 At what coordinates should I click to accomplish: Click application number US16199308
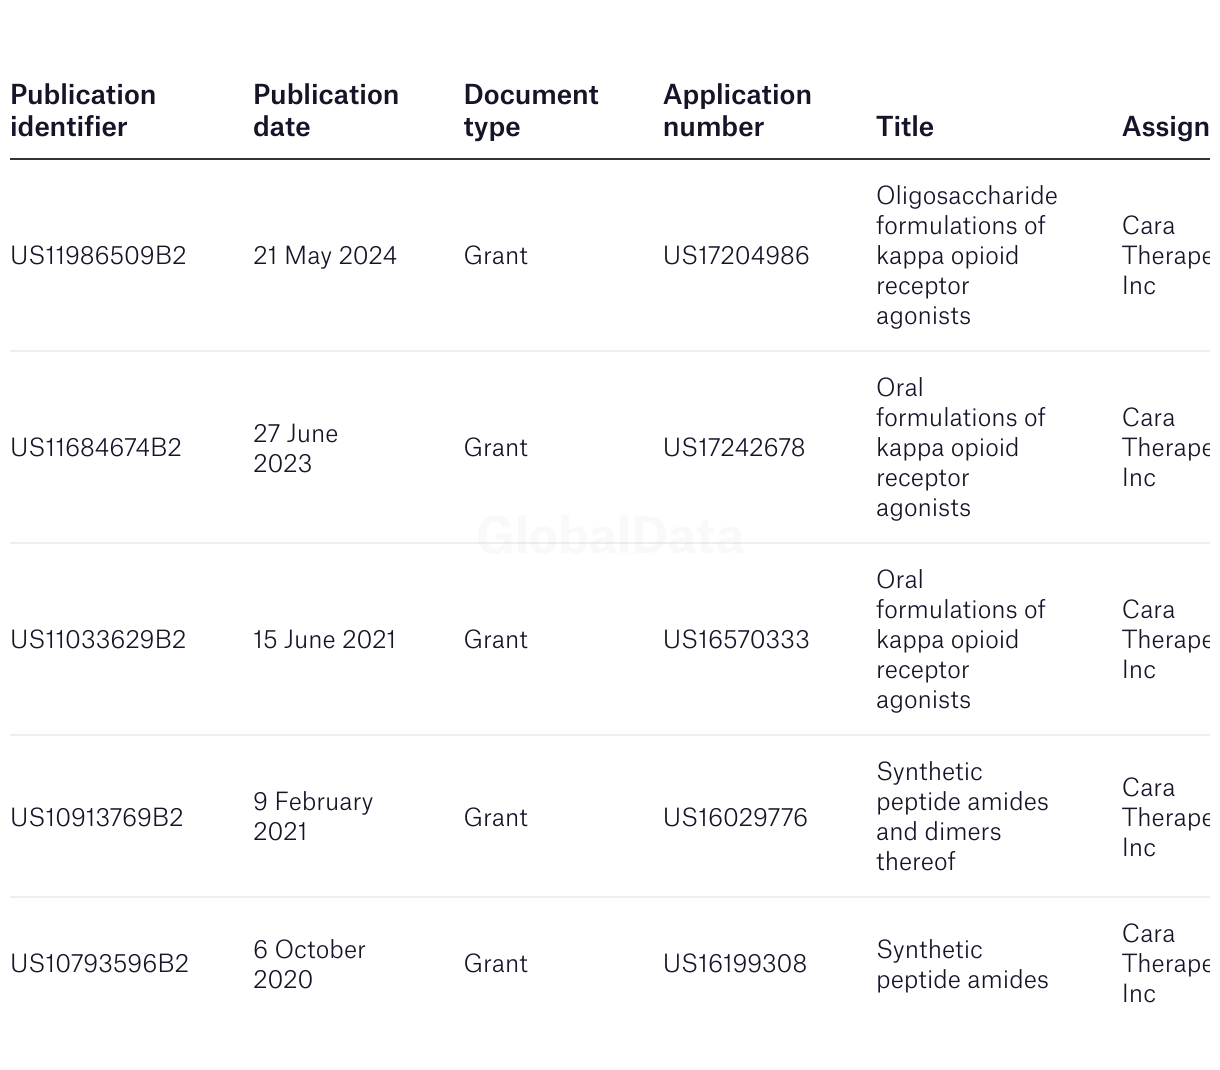click(734, 964)
